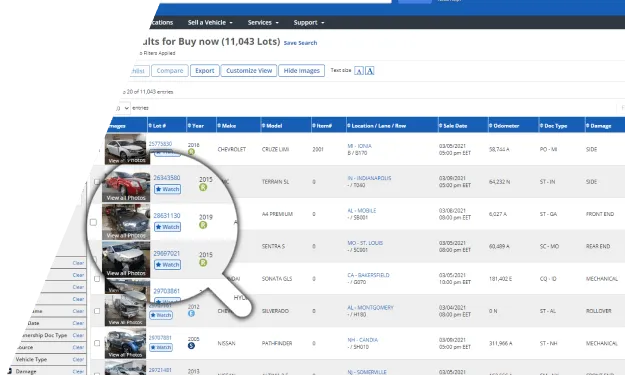625x375 pixels.
Task: Sort by Location / Lane / Row arrows
Action: pos(349,126)
